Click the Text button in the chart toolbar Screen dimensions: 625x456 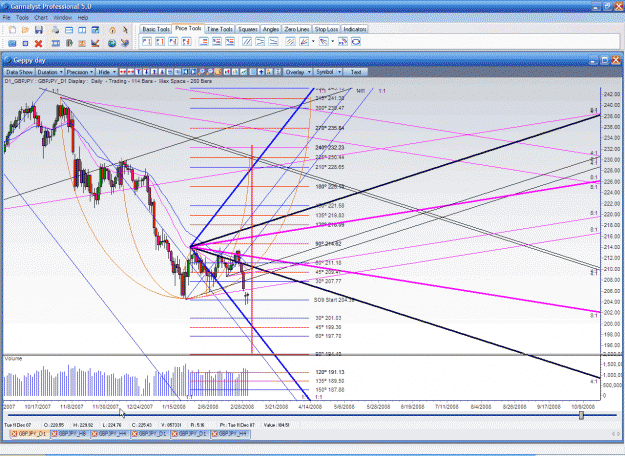coord(356,72)
